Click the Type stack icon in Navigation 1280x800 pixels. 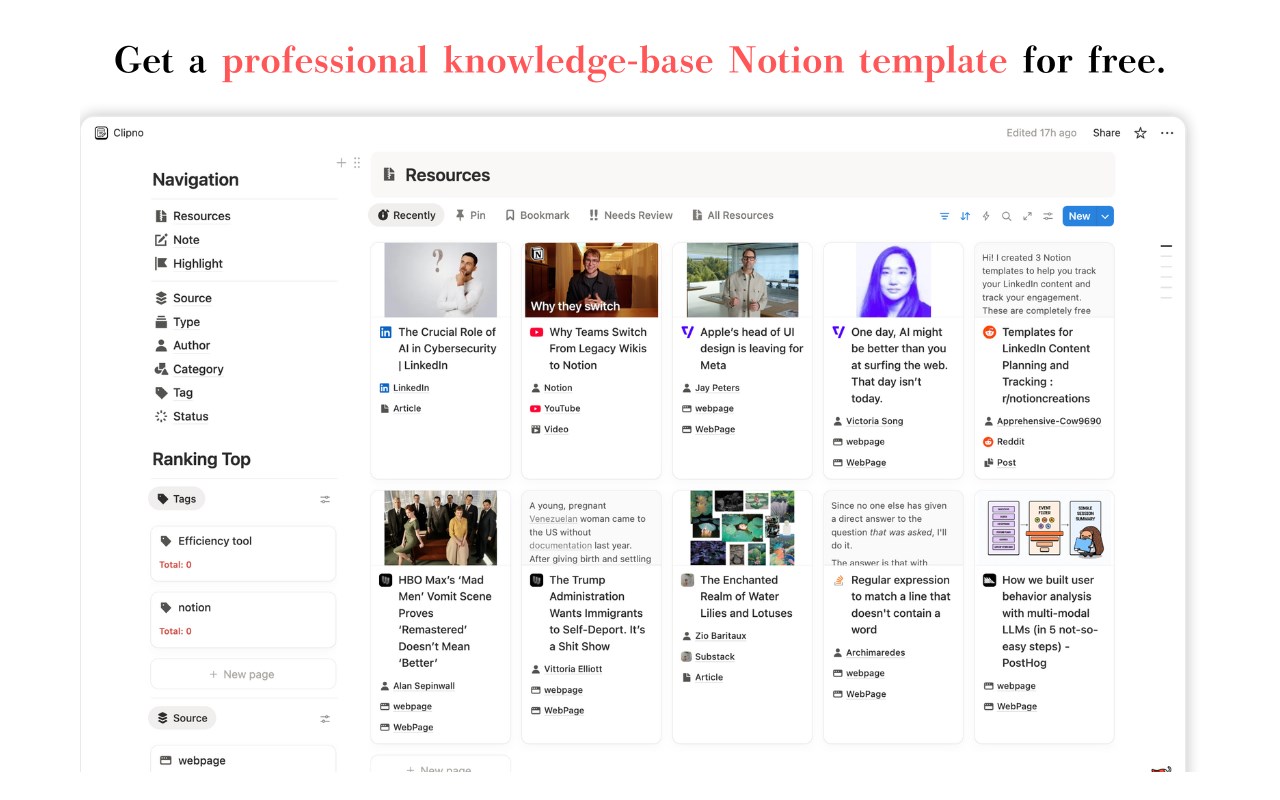pos(161,322)
